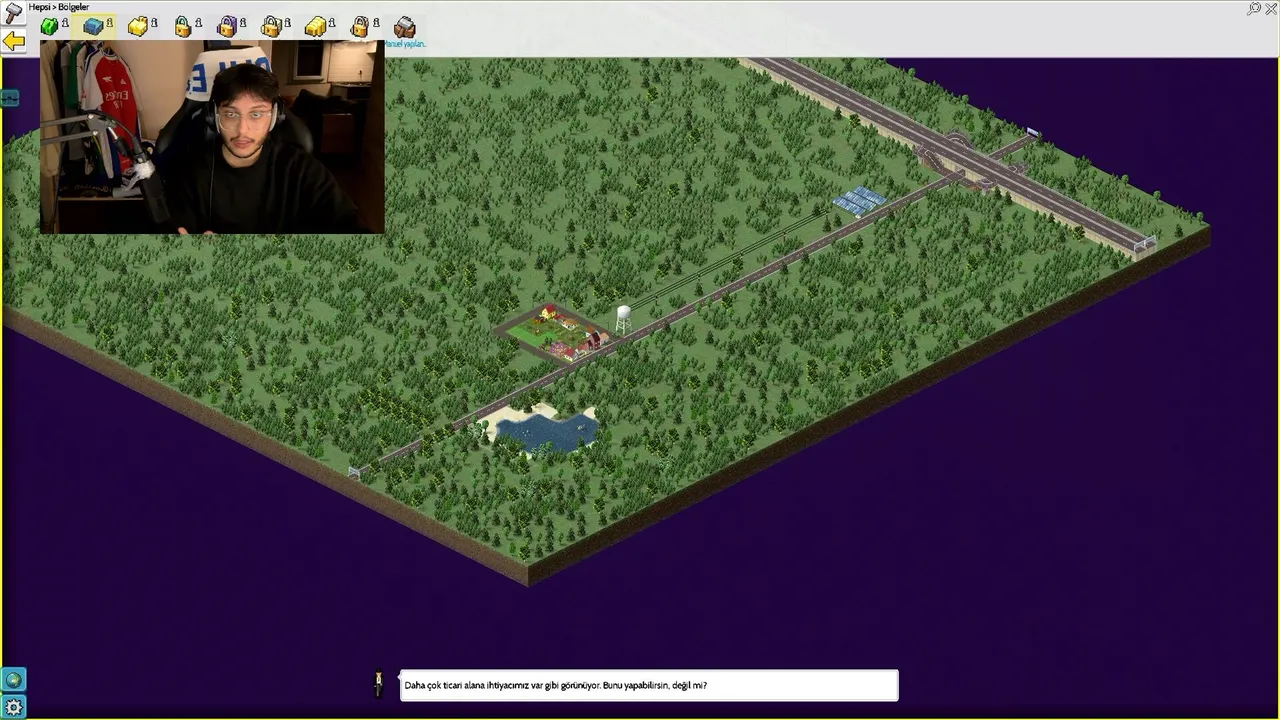
Task: Click the magnifier icon at top right
Action: click(x=1254, y=8)
